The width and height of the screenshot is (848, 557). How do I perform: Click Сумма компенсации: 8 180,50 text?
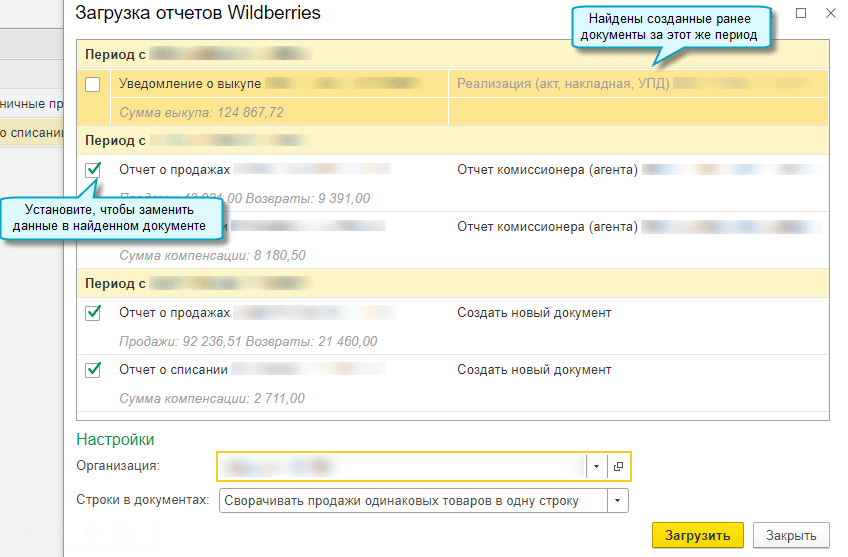coord(213,255)
